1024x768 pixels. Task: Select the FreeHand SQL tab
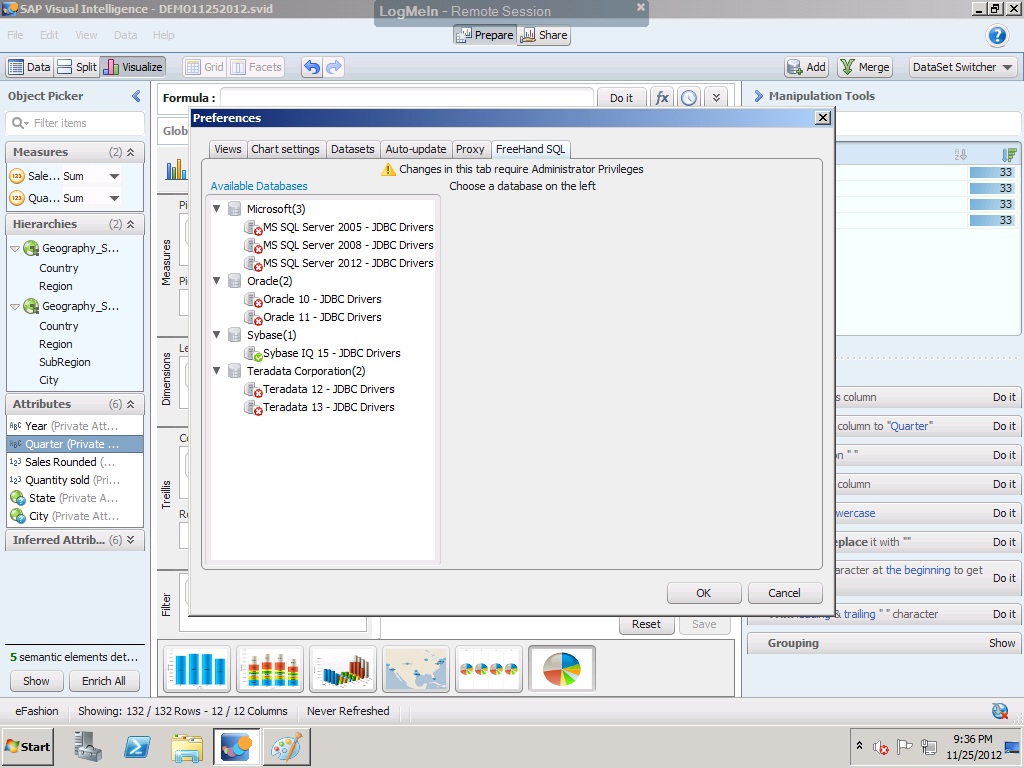coord(530,150)
